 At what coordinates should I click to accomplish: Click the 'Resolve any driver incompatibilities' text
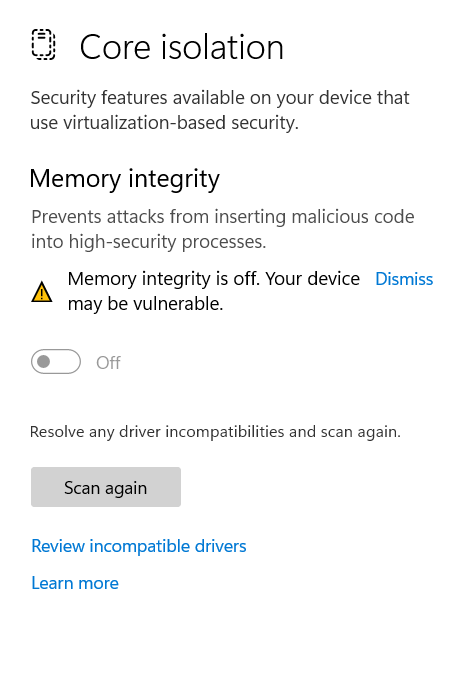point(215,432)
